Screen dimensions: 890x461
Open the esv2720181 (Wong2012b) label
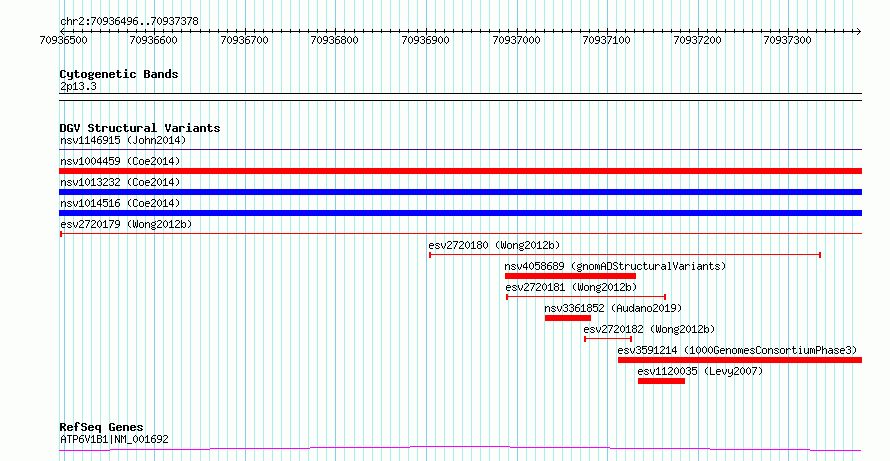[x=571, y=287]
